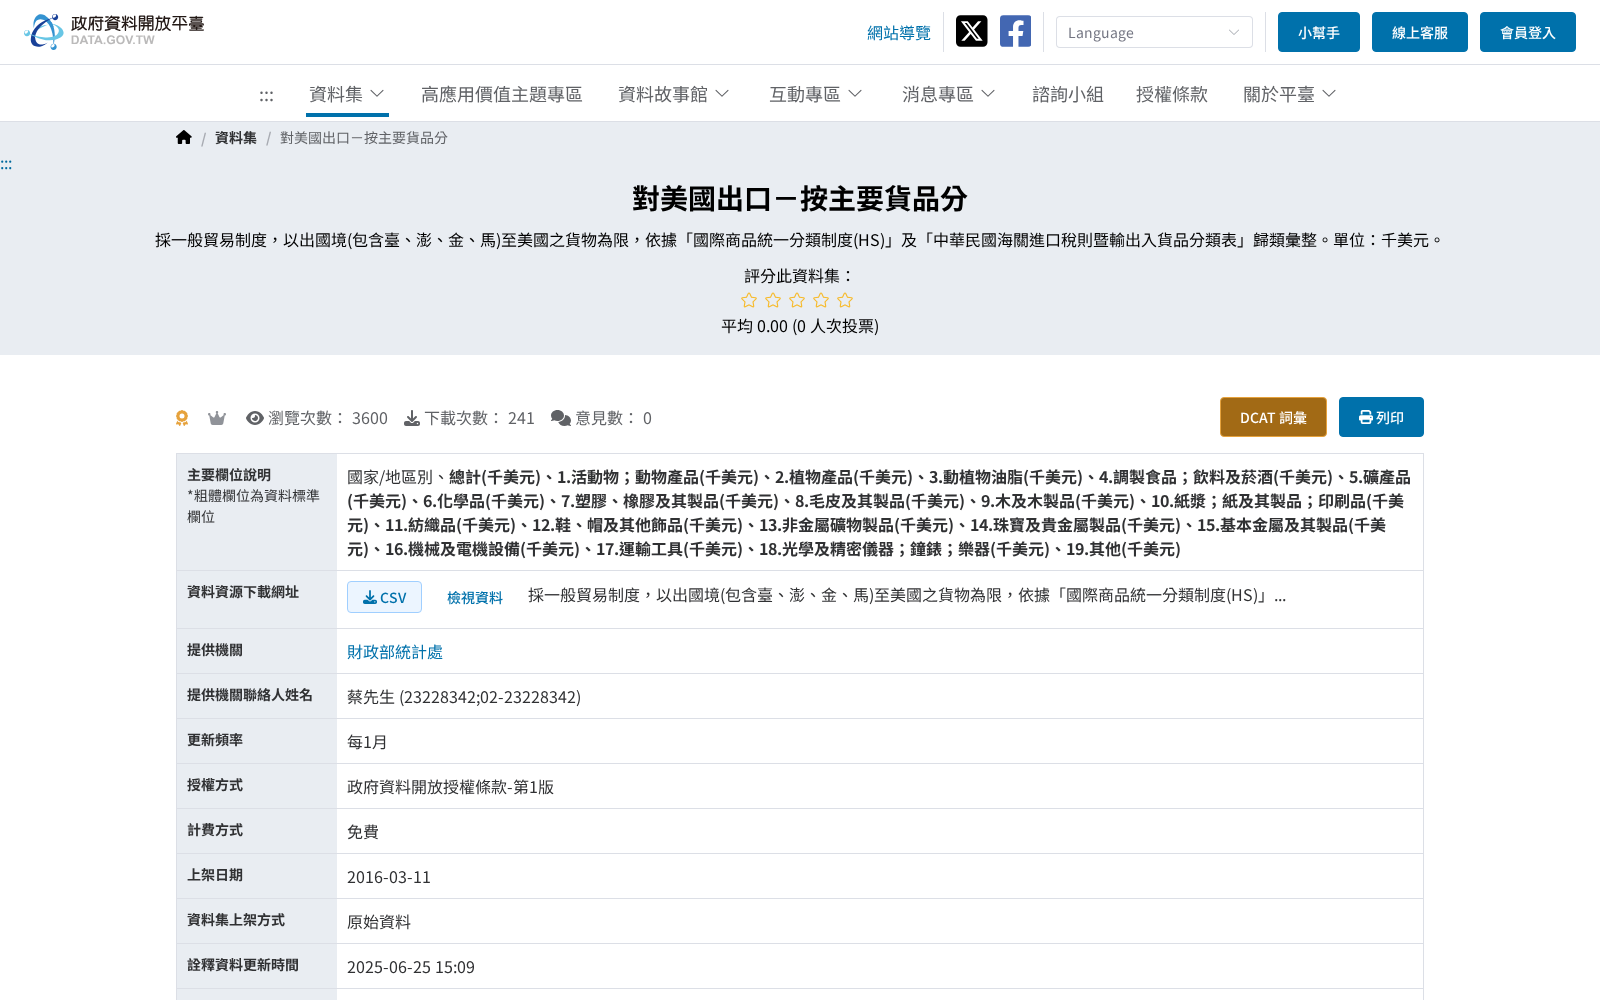Open the 網站導覽 link
1600x1000 pixels.
pyautogui.click(x=898, y=33)
